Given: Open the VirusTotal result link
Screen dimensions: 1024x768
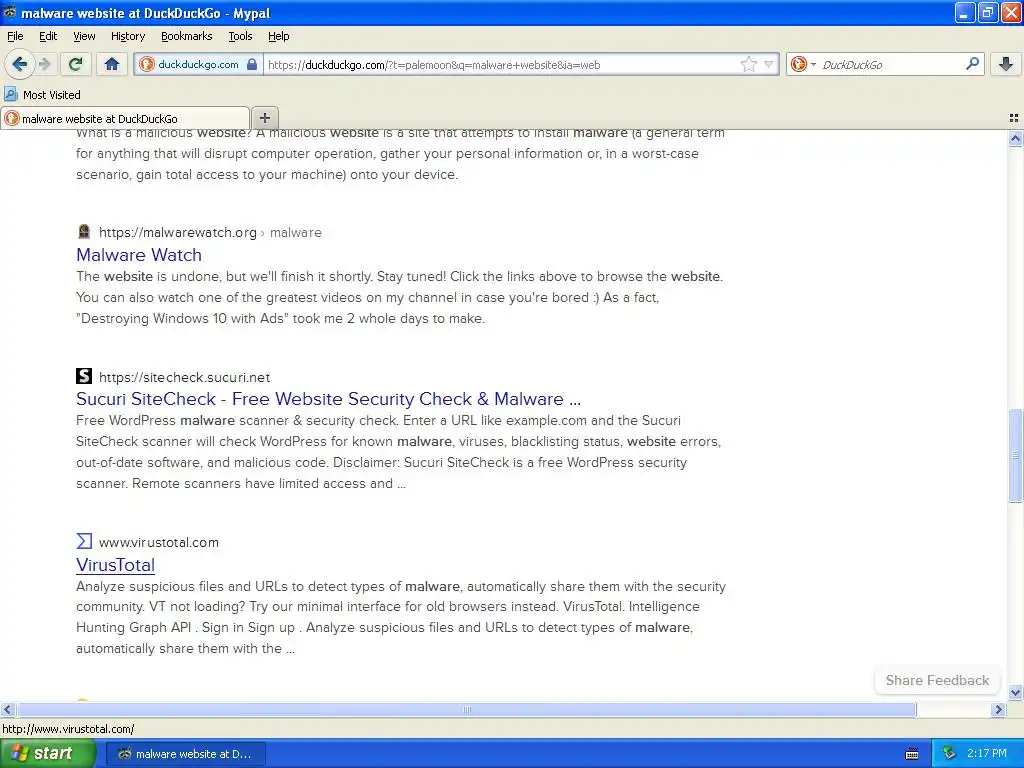Looking at the screenshot, I should [x=115, y=565].
